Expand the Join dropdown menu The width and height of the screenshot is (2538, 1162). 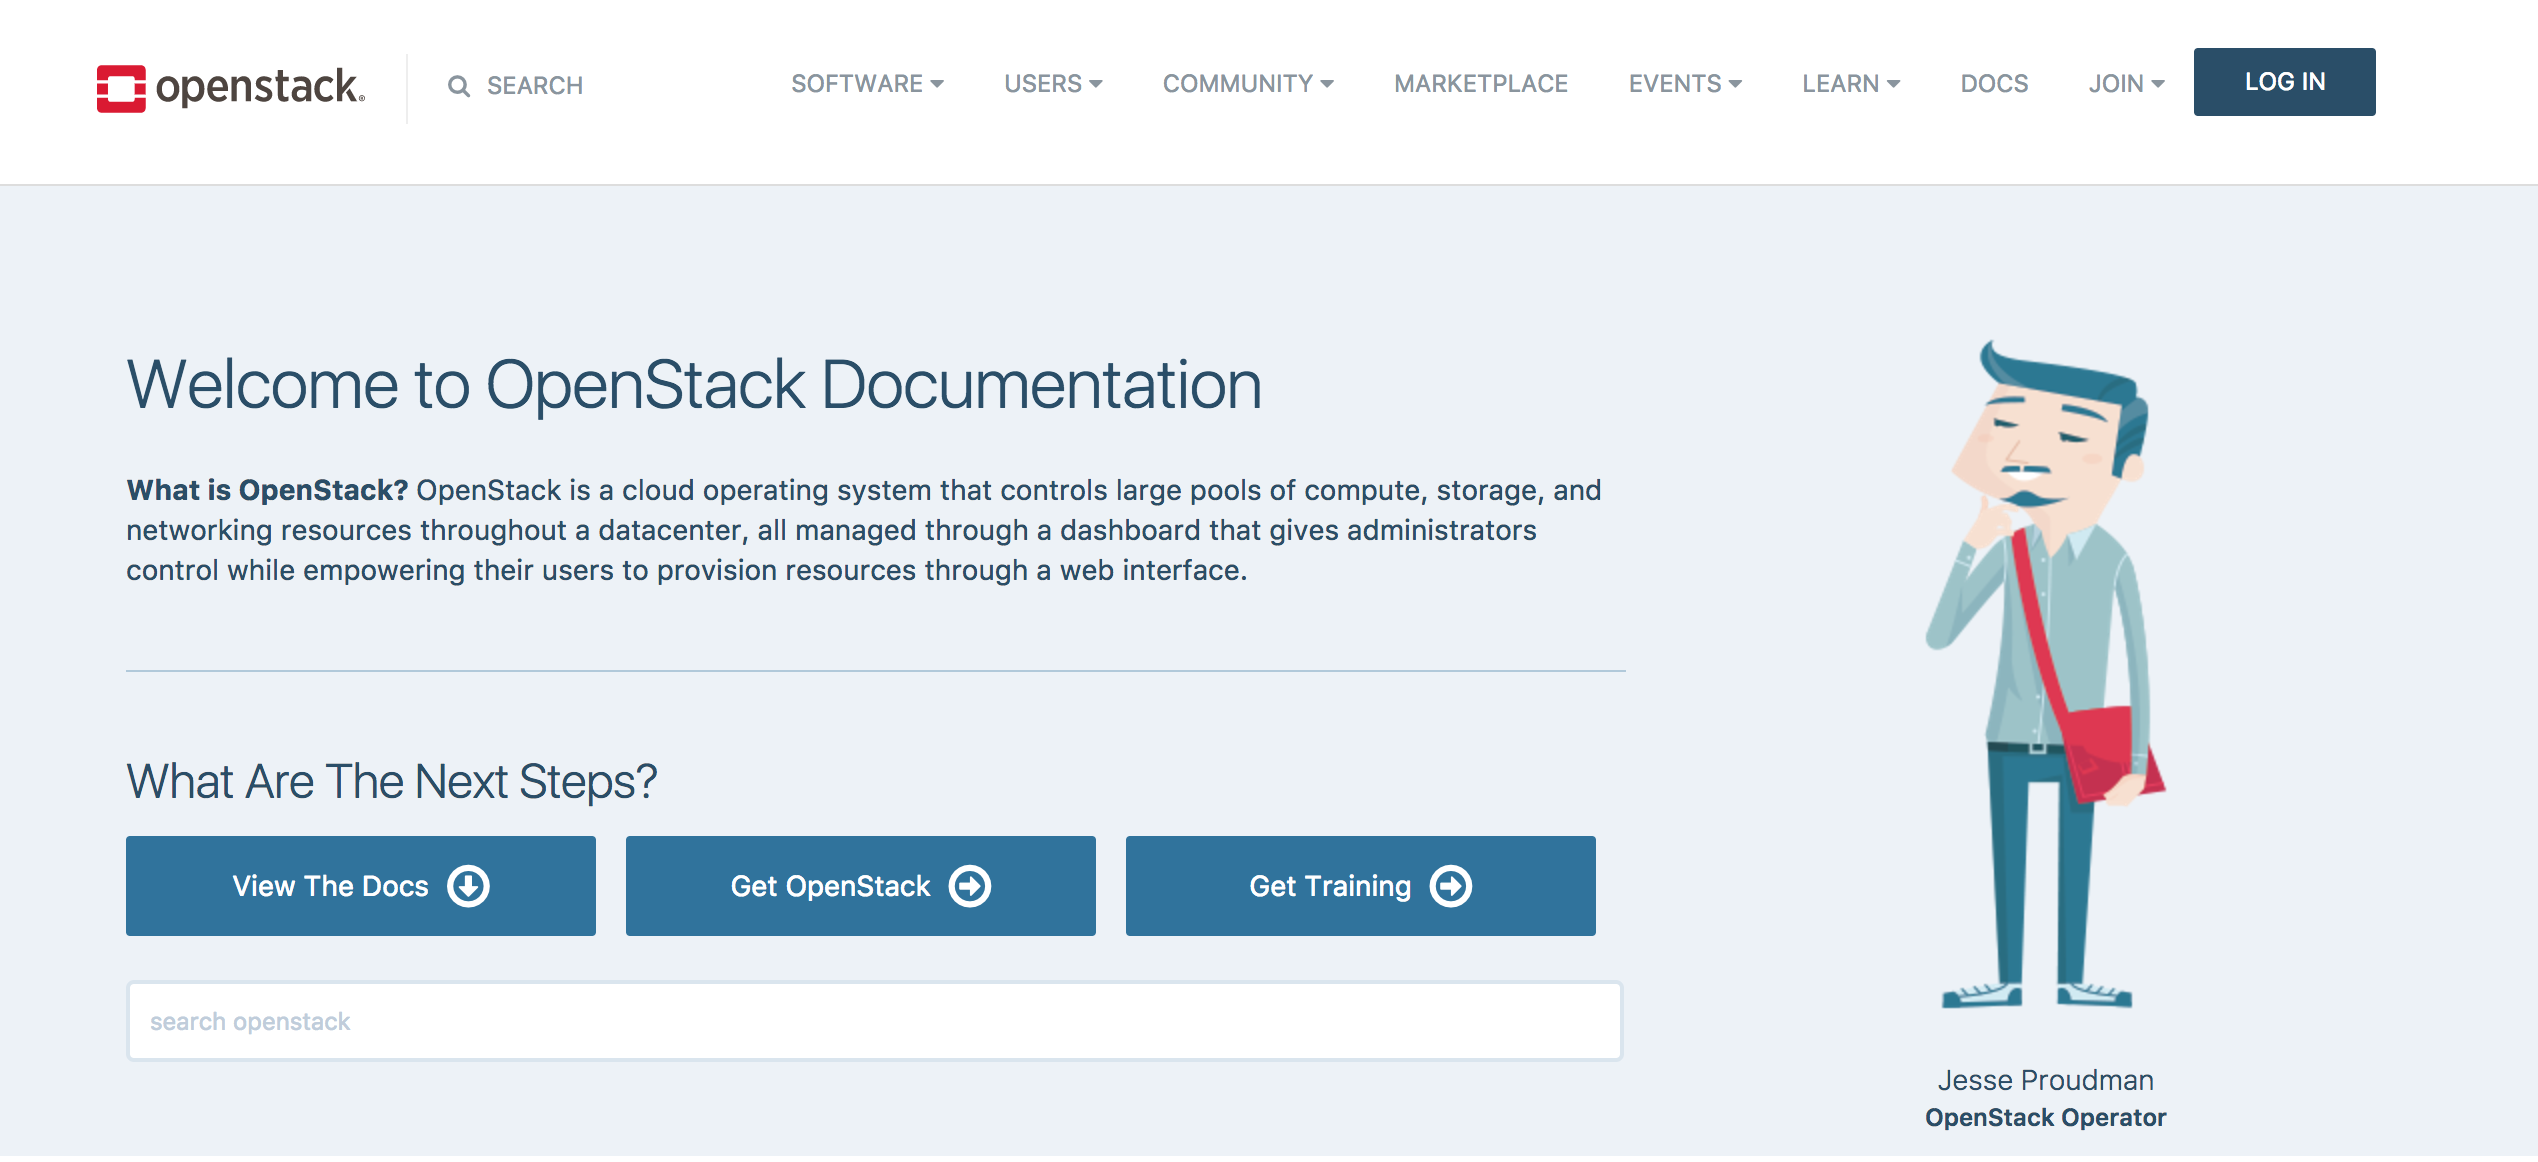click(x=2126, y=84)
